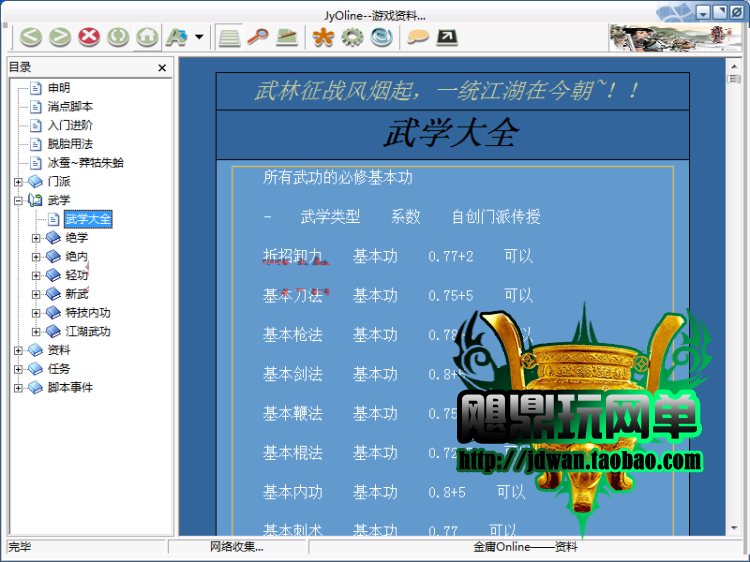The width and height of the screenshot is (750, 562).
Task: Expand the 脚本事件 tree node
Action: coord(18,388)
